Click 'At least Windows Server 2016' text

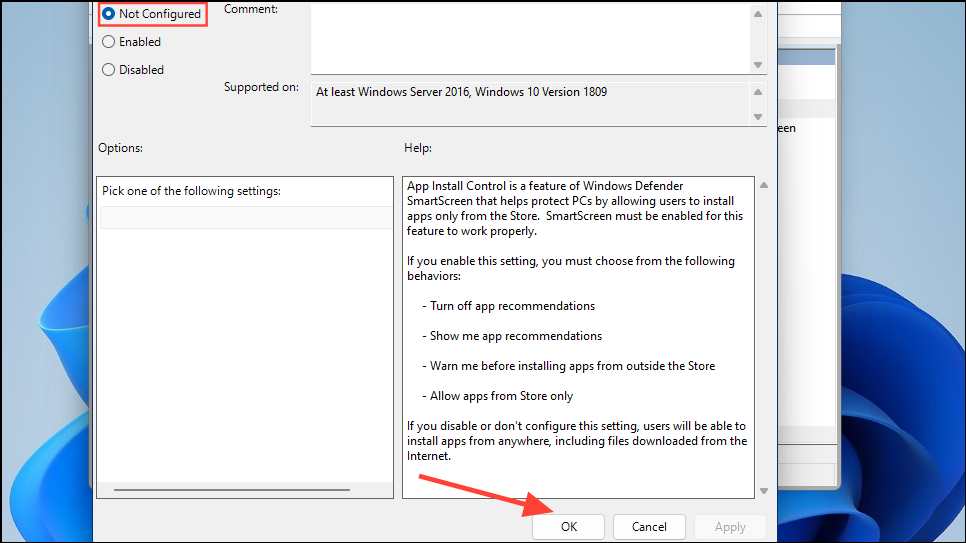(392, 92)
